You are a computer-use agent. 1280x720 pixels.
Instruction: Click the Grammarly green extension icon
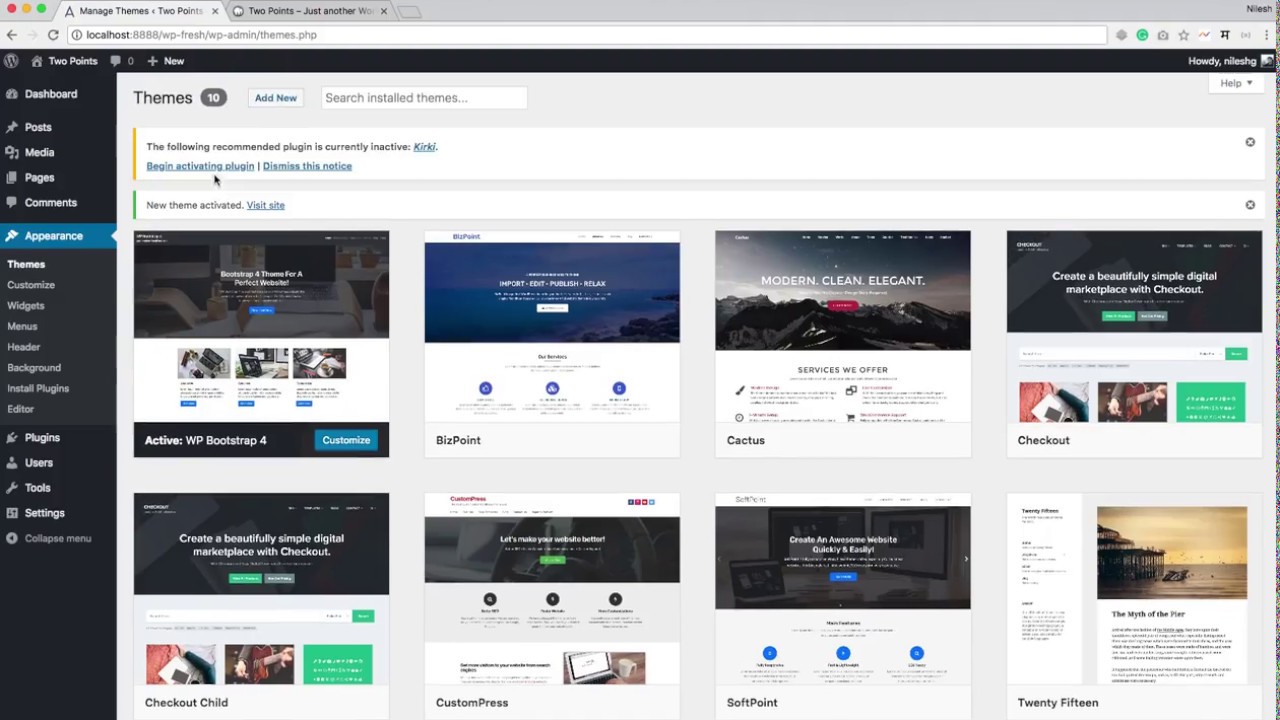pyautogui.click(x=1142, y=35)
